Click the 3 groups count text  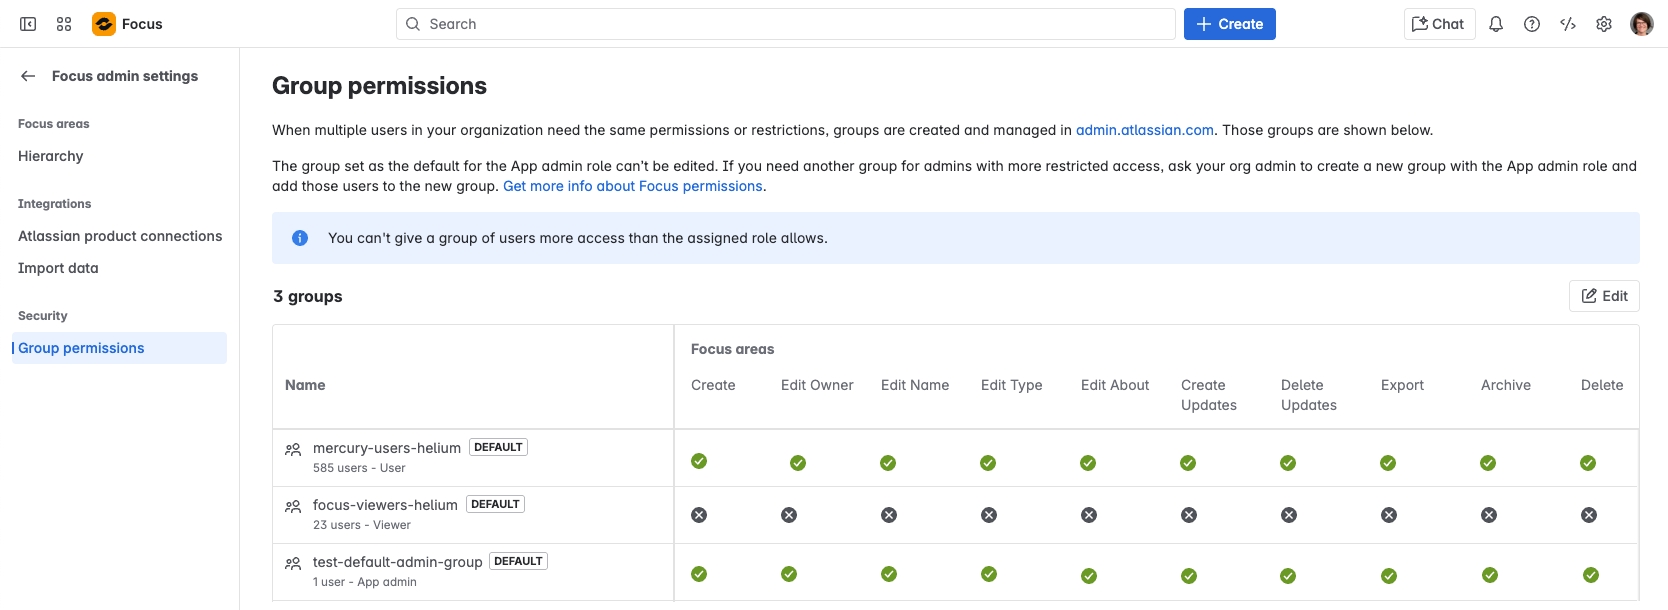point(308,296)
